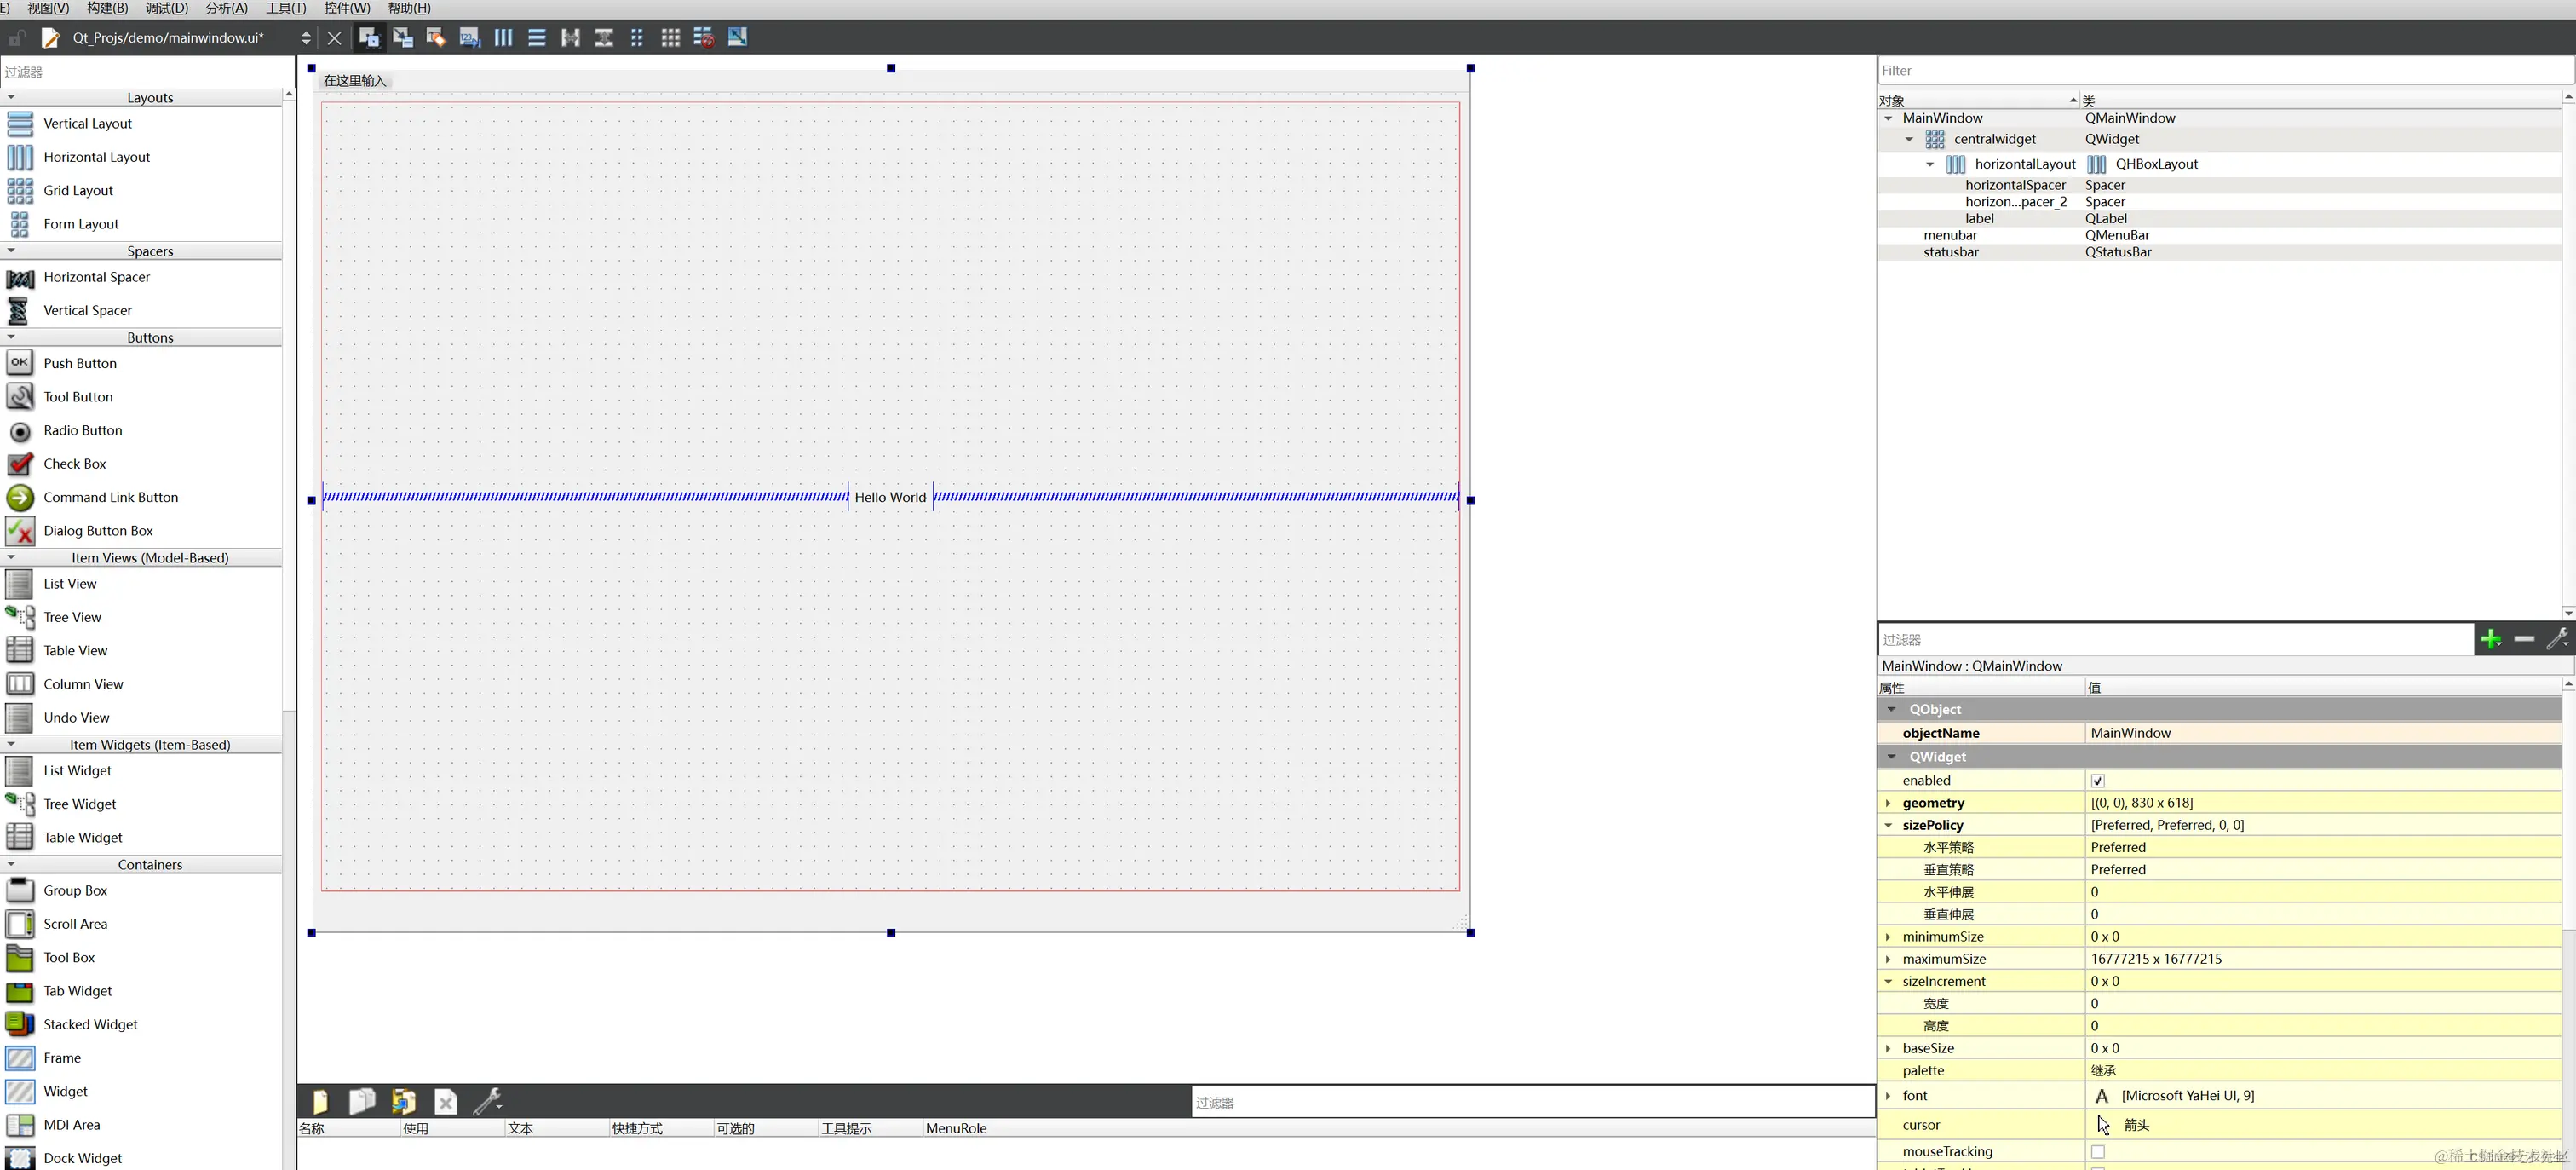Open the 工具(T) menu
The width and height of the screenshot is (2576, 1170).
click(x=286, y=8)
